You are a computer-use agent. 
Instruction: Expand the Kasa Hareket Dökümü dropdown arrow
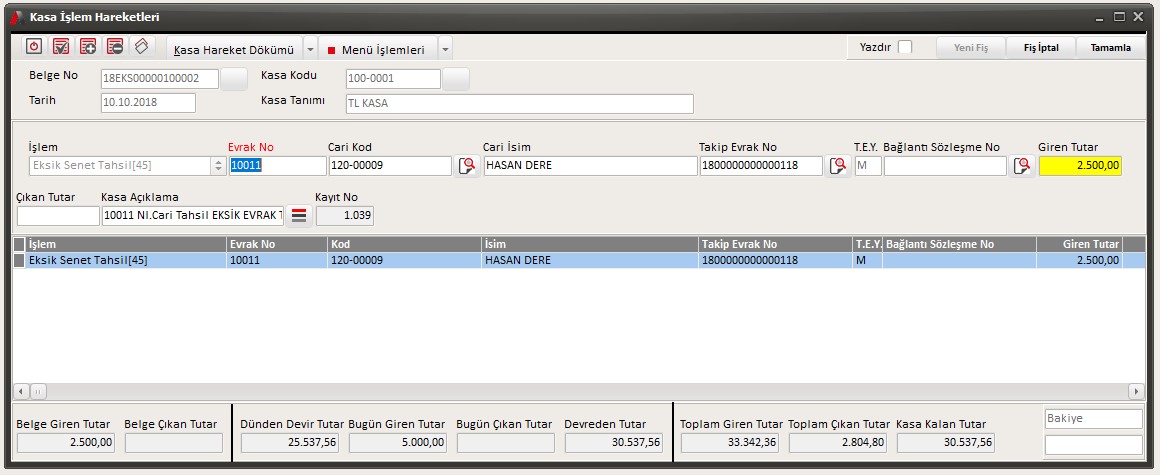coord(310,49)
